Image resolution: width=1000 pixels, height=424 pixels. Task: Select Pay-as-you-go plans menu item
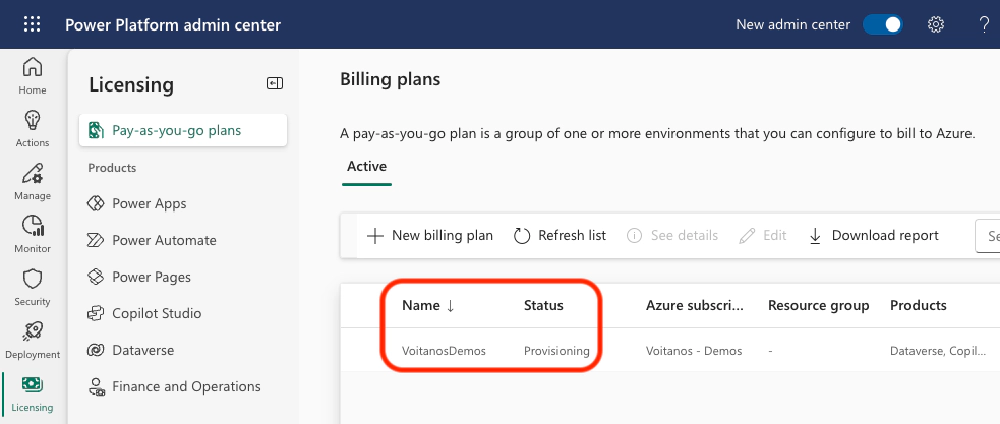(182, 131)
